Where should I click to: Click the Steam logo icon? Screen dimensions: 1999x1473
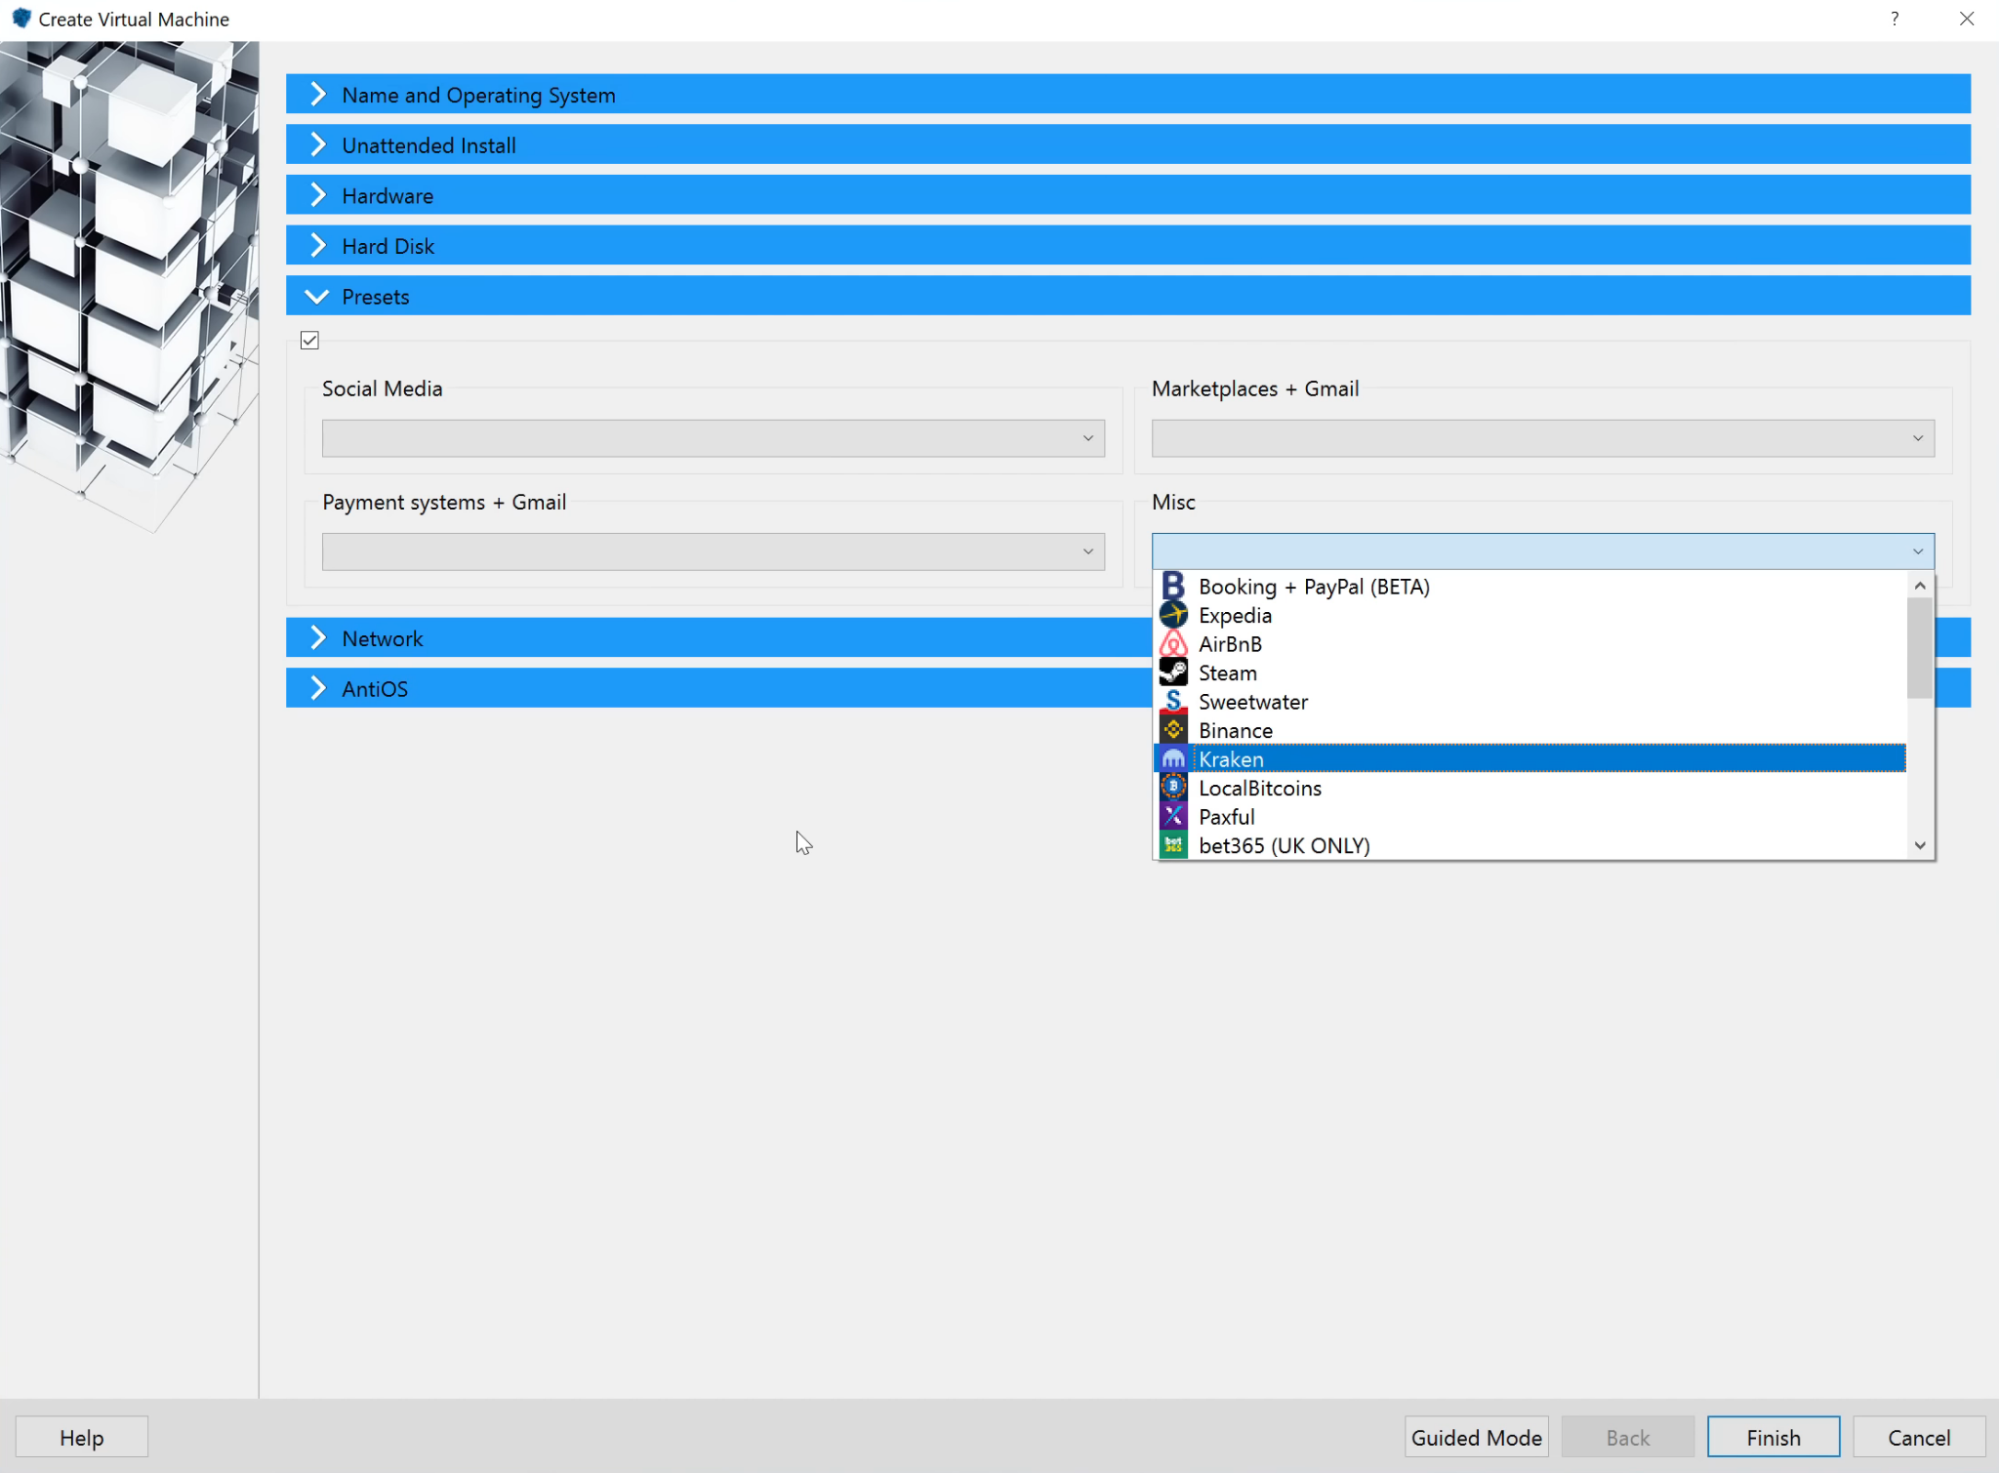(x=1173, y=672)
